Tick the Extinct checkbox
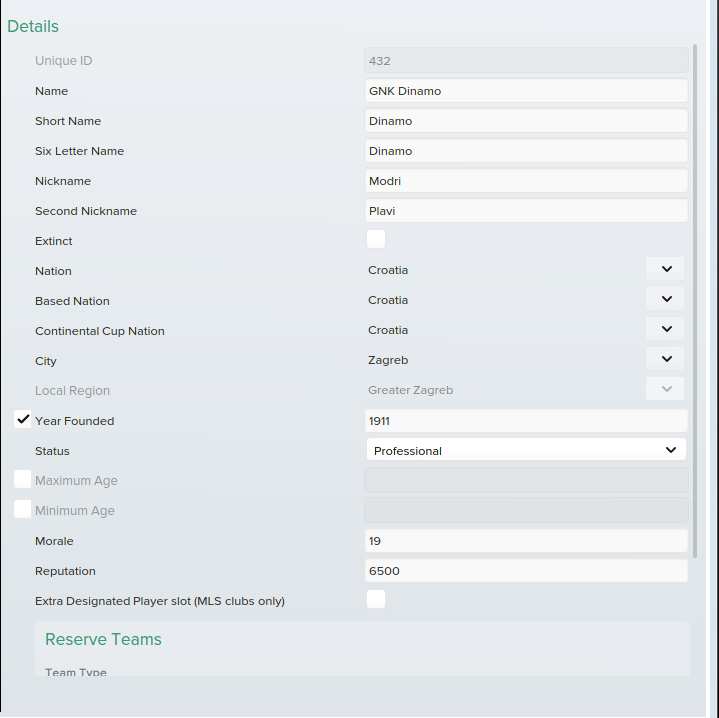 click(x=376, y=239)
